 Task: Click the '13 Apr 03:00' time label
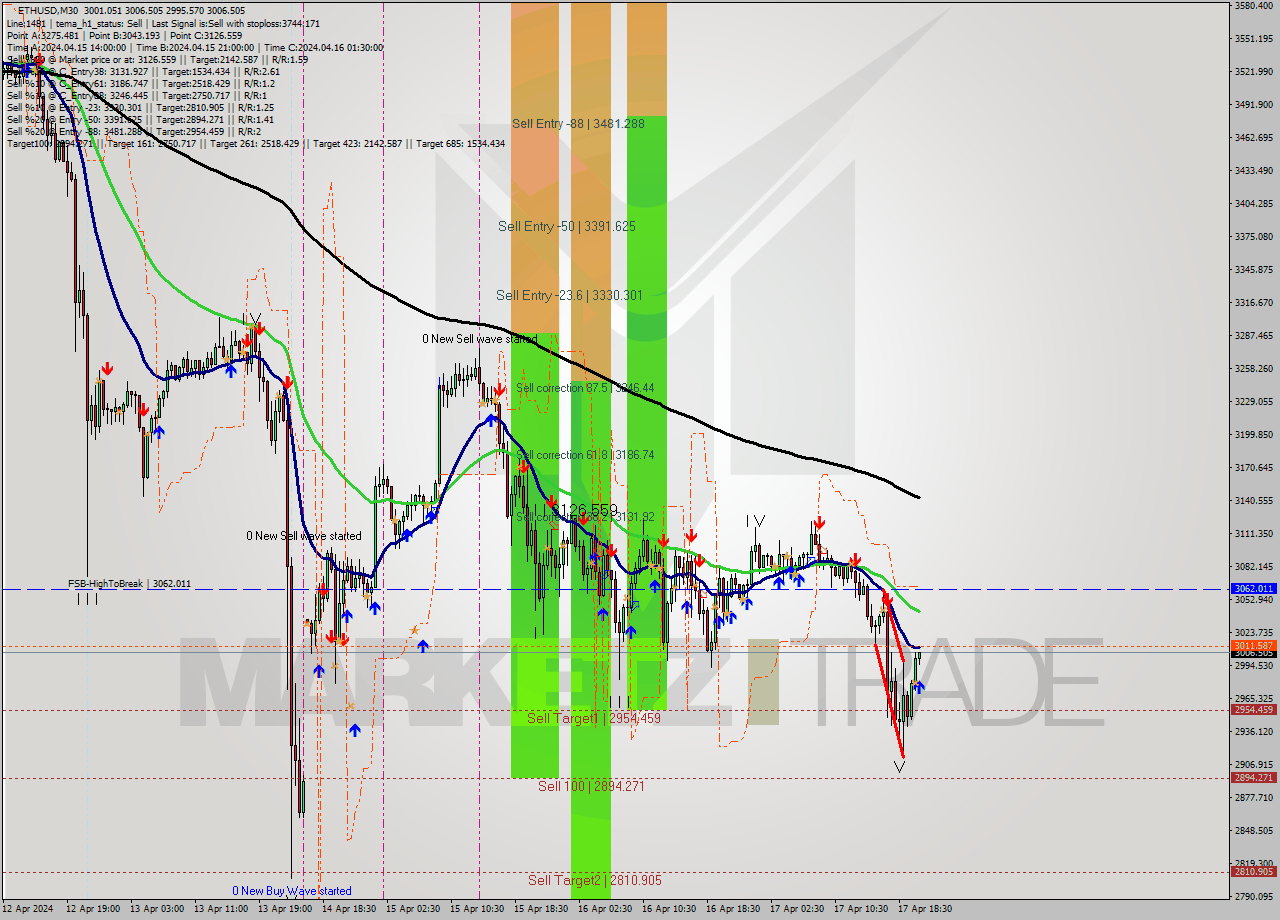[x=157, y=909]
